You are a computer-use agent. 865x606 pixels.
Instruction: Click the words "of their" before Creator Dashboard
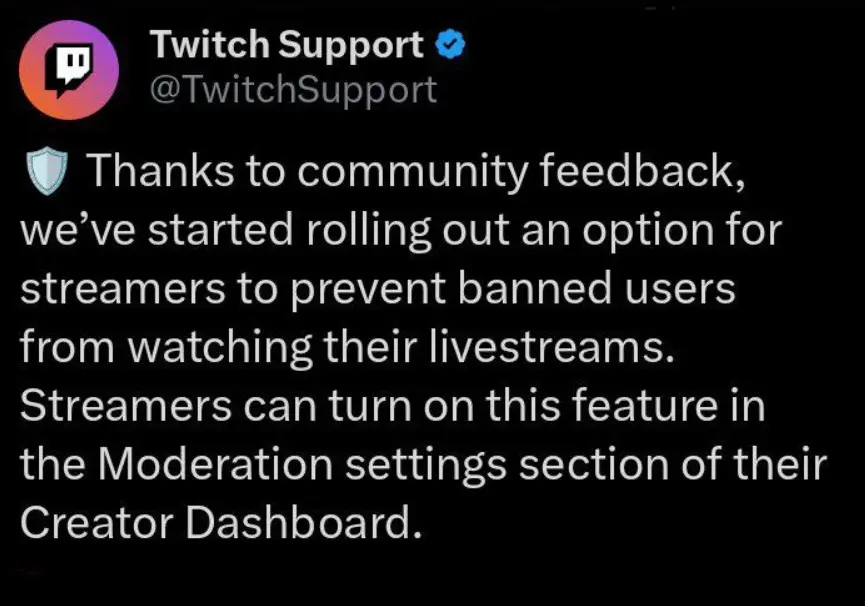click(x=760, y=466)
